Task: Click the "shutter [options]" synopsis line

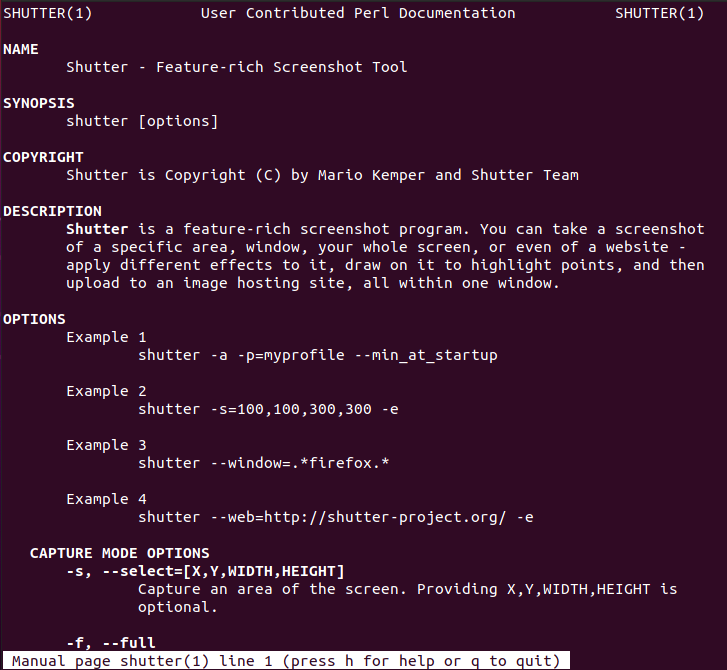Action: [x=142, y=121]
